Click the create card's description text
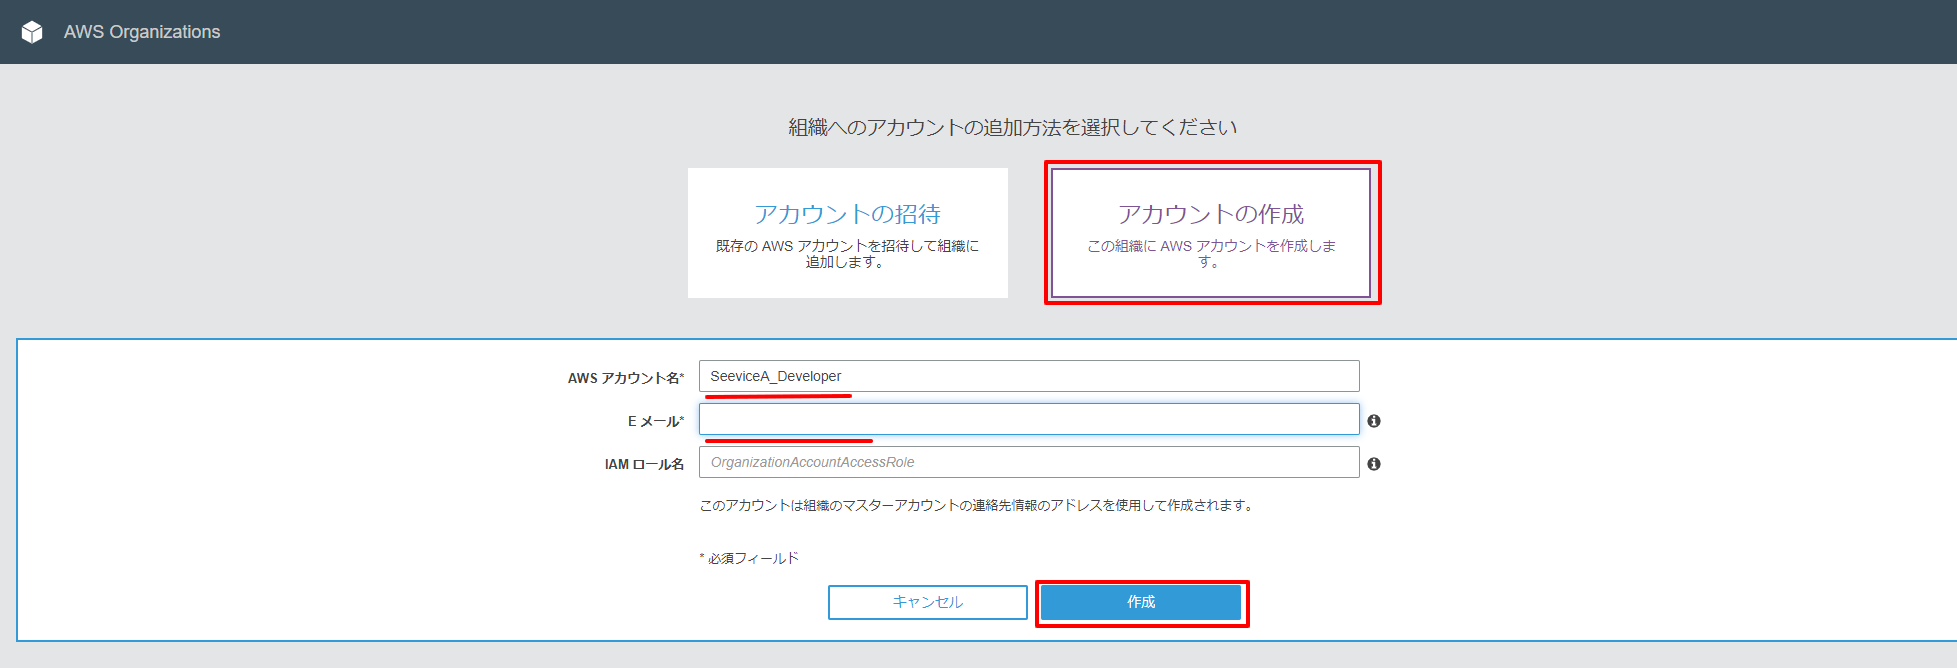 click(1210, 254)
